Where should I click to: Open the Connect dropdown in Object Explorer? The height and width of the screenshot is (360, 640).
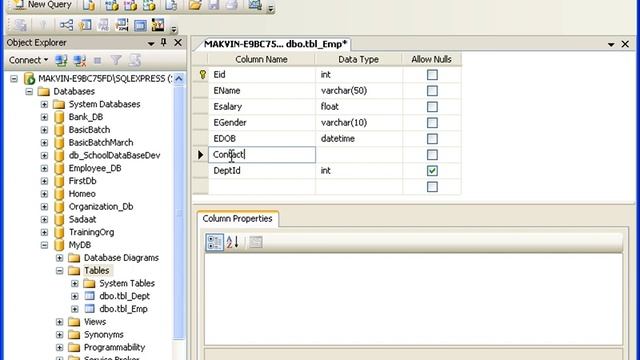(x=29, y=60)
